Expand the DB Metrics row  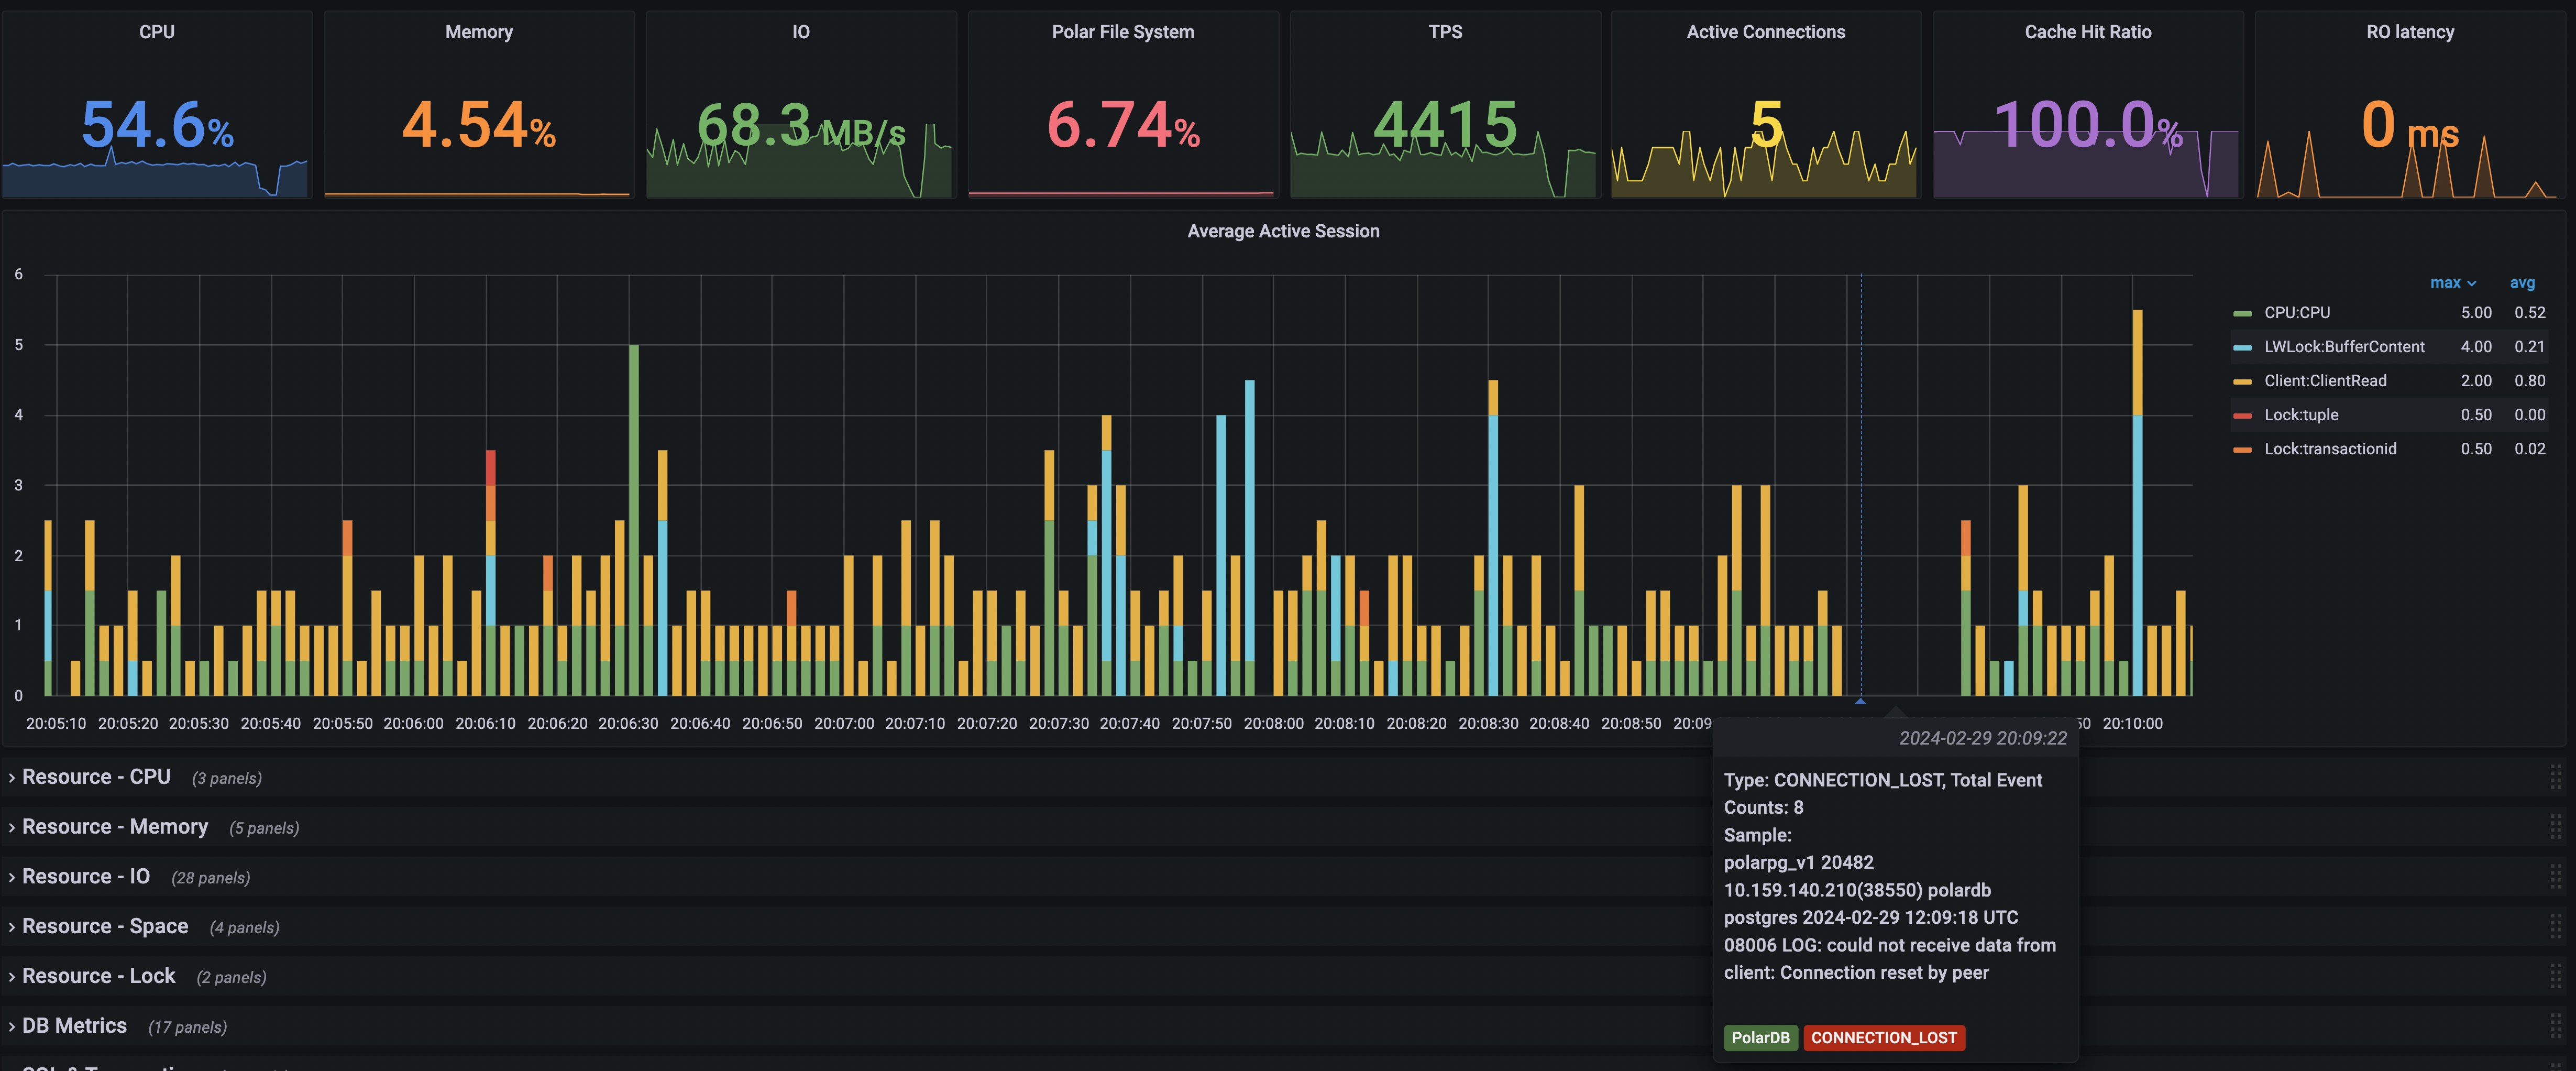(x=74, y=1026)
